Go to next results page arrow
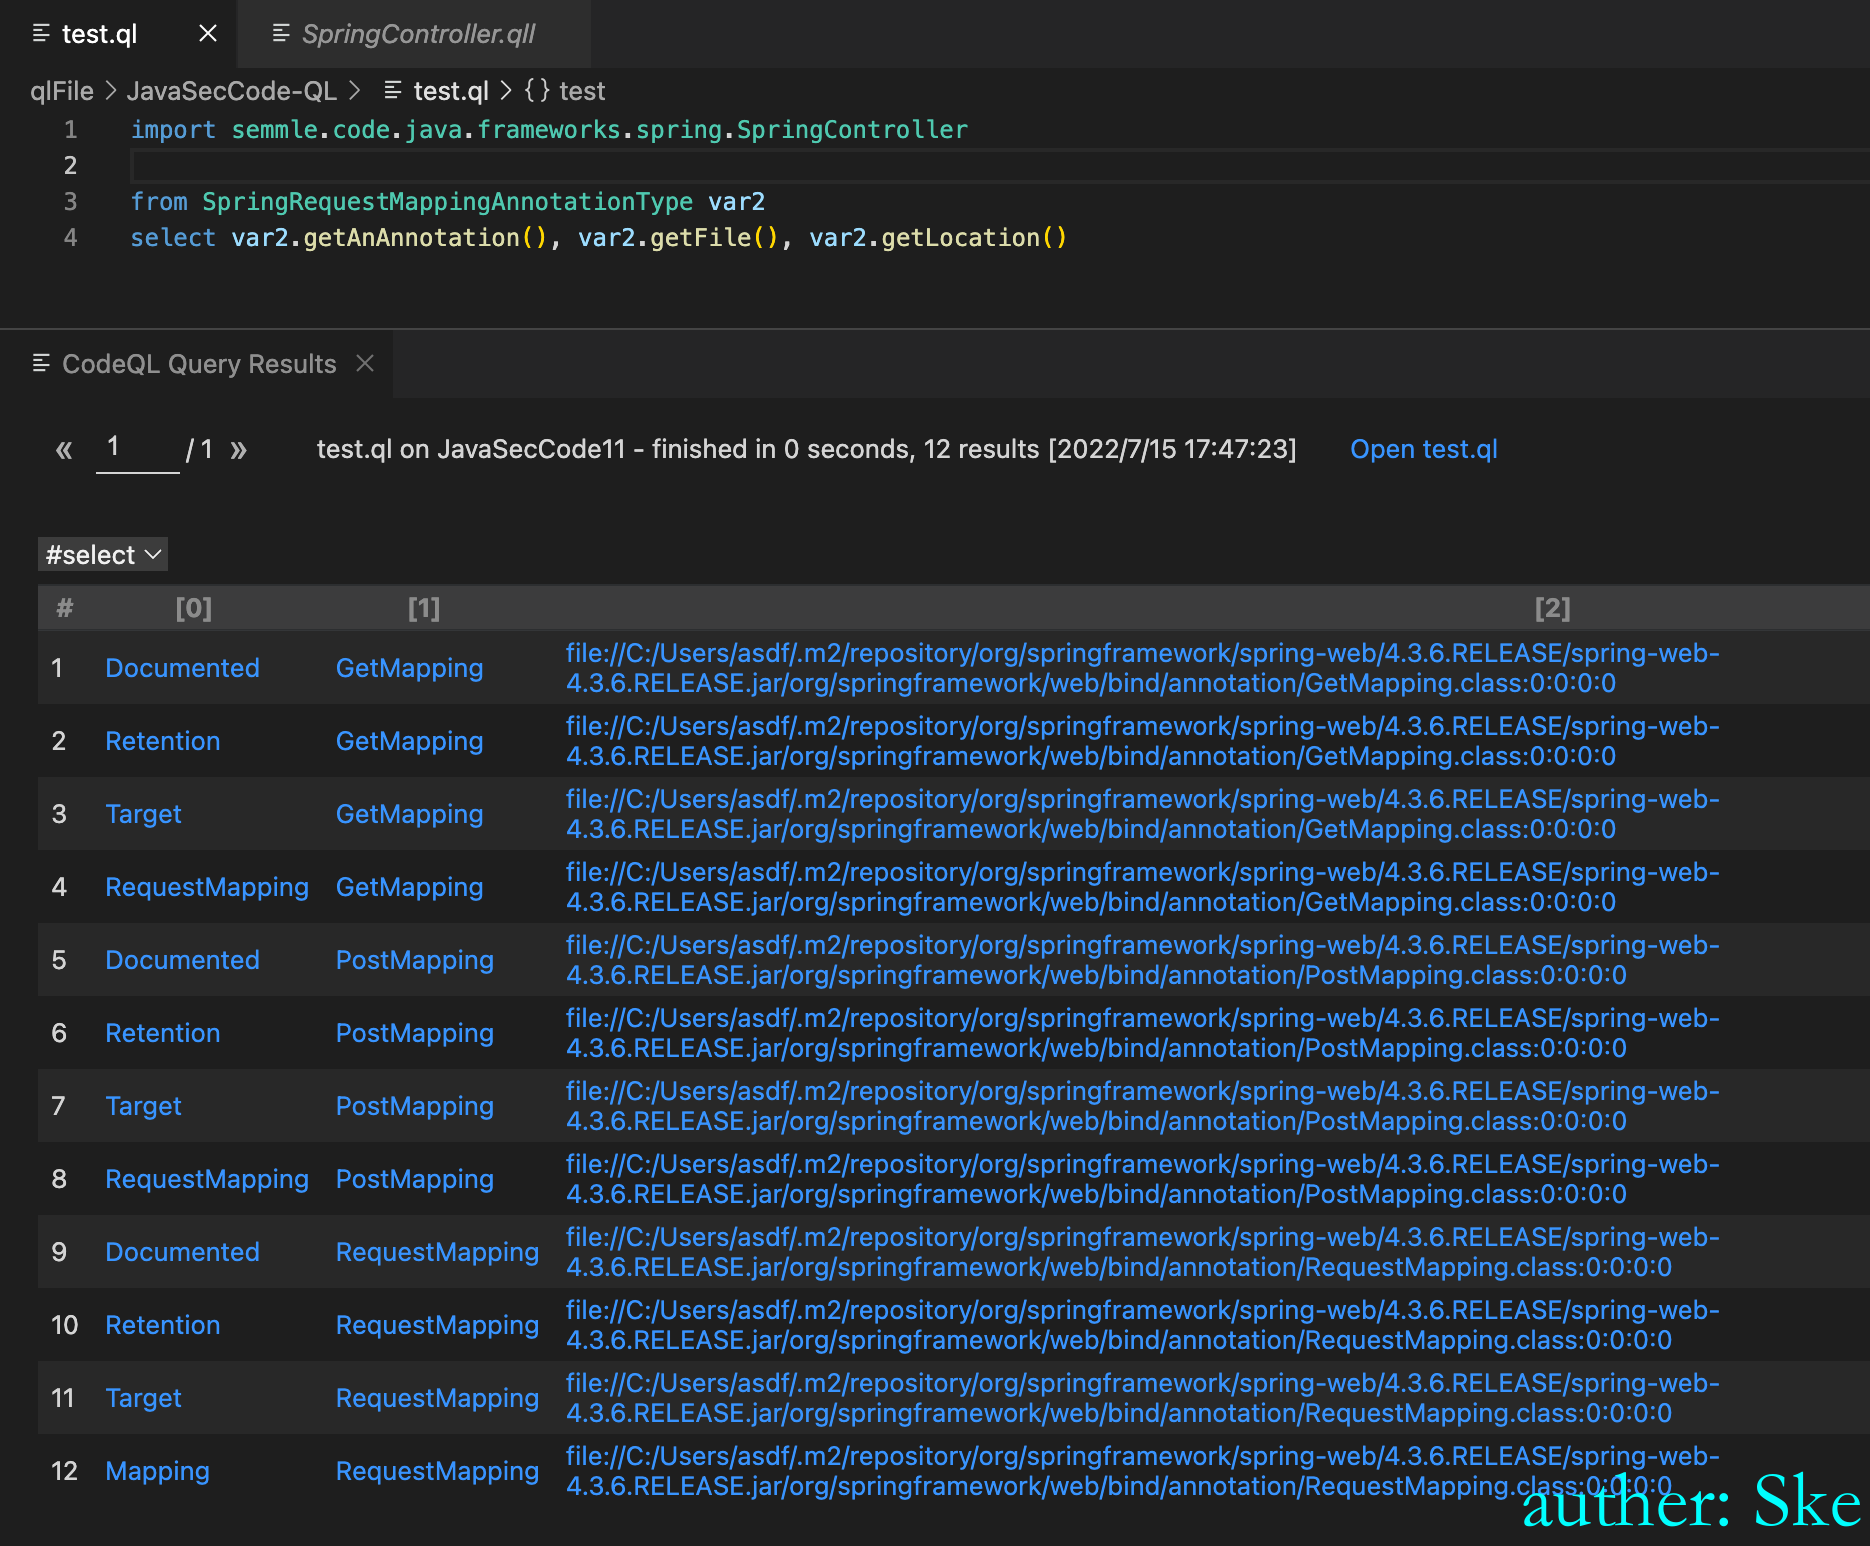 point(238,450)
